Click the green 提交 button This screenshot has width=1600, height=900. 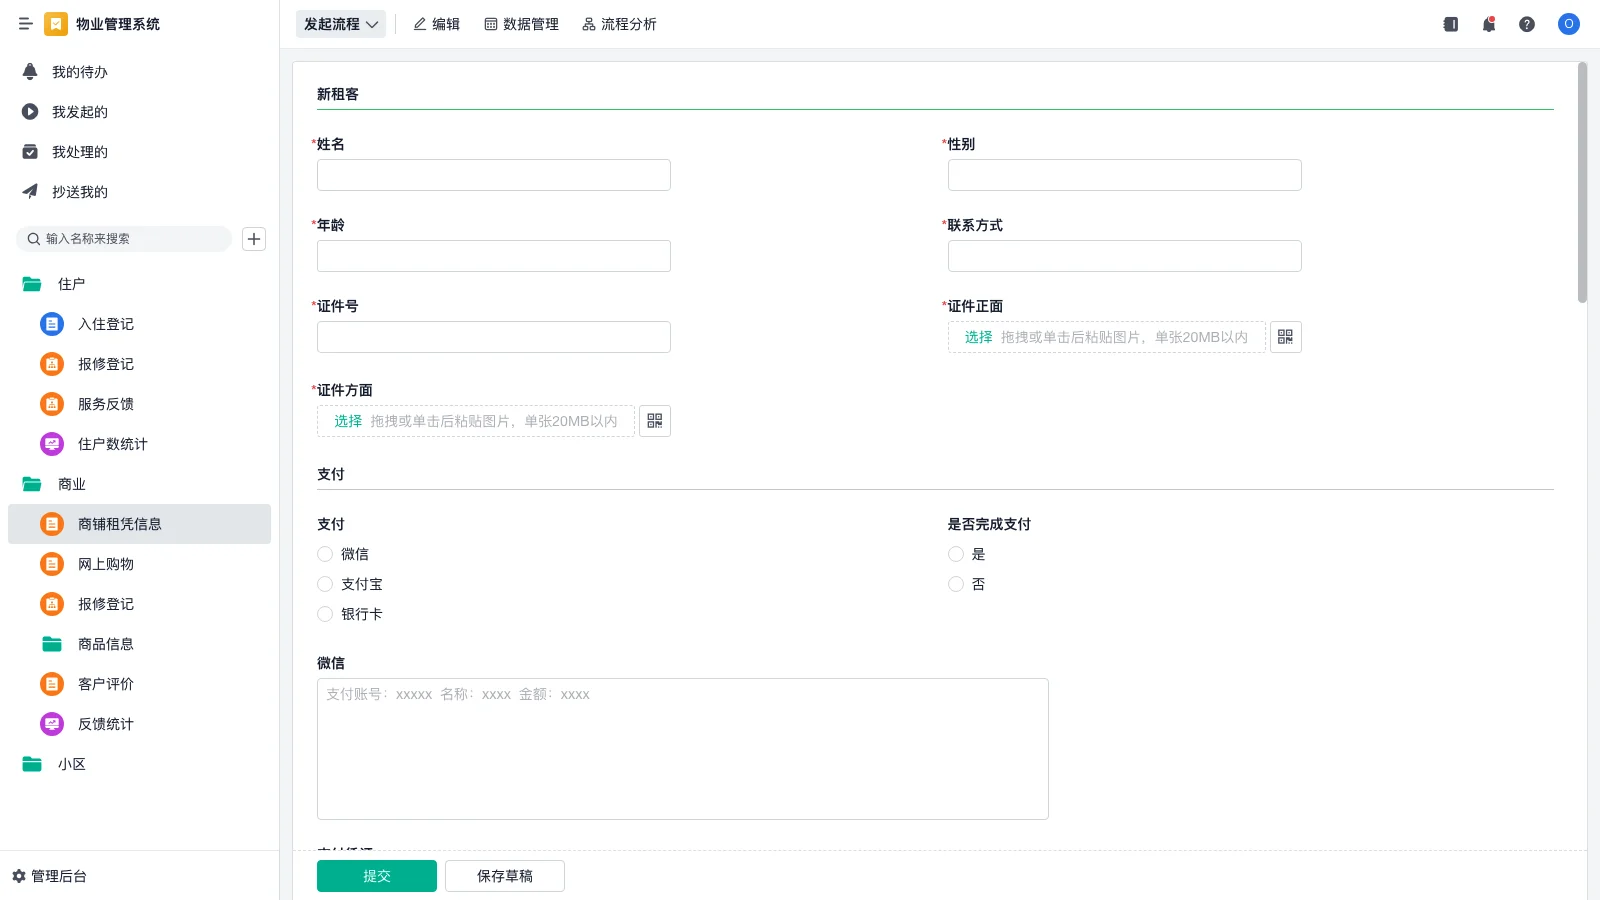click(x=376, y=876)
